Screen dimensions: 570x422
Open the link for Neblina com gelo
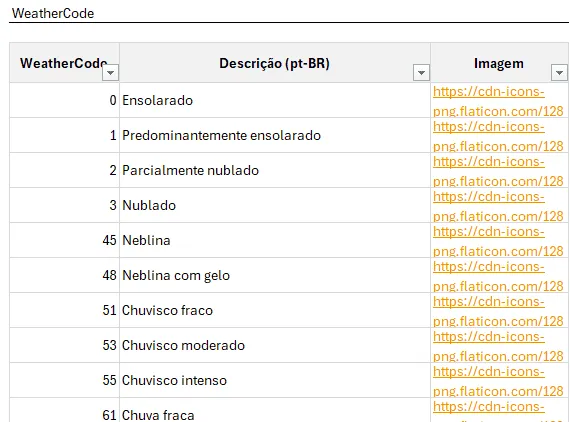click(x=498, y=276)
